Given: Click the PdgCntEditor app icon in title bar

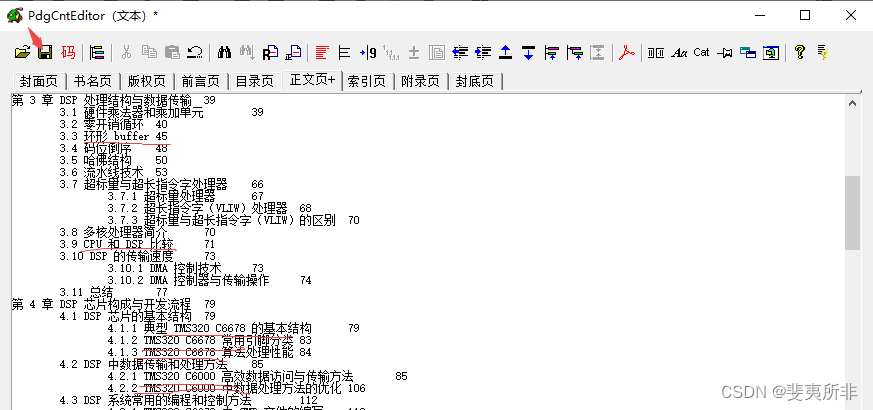Looking at the screenshot, I should pyautogui.click(x=15, y=16).
